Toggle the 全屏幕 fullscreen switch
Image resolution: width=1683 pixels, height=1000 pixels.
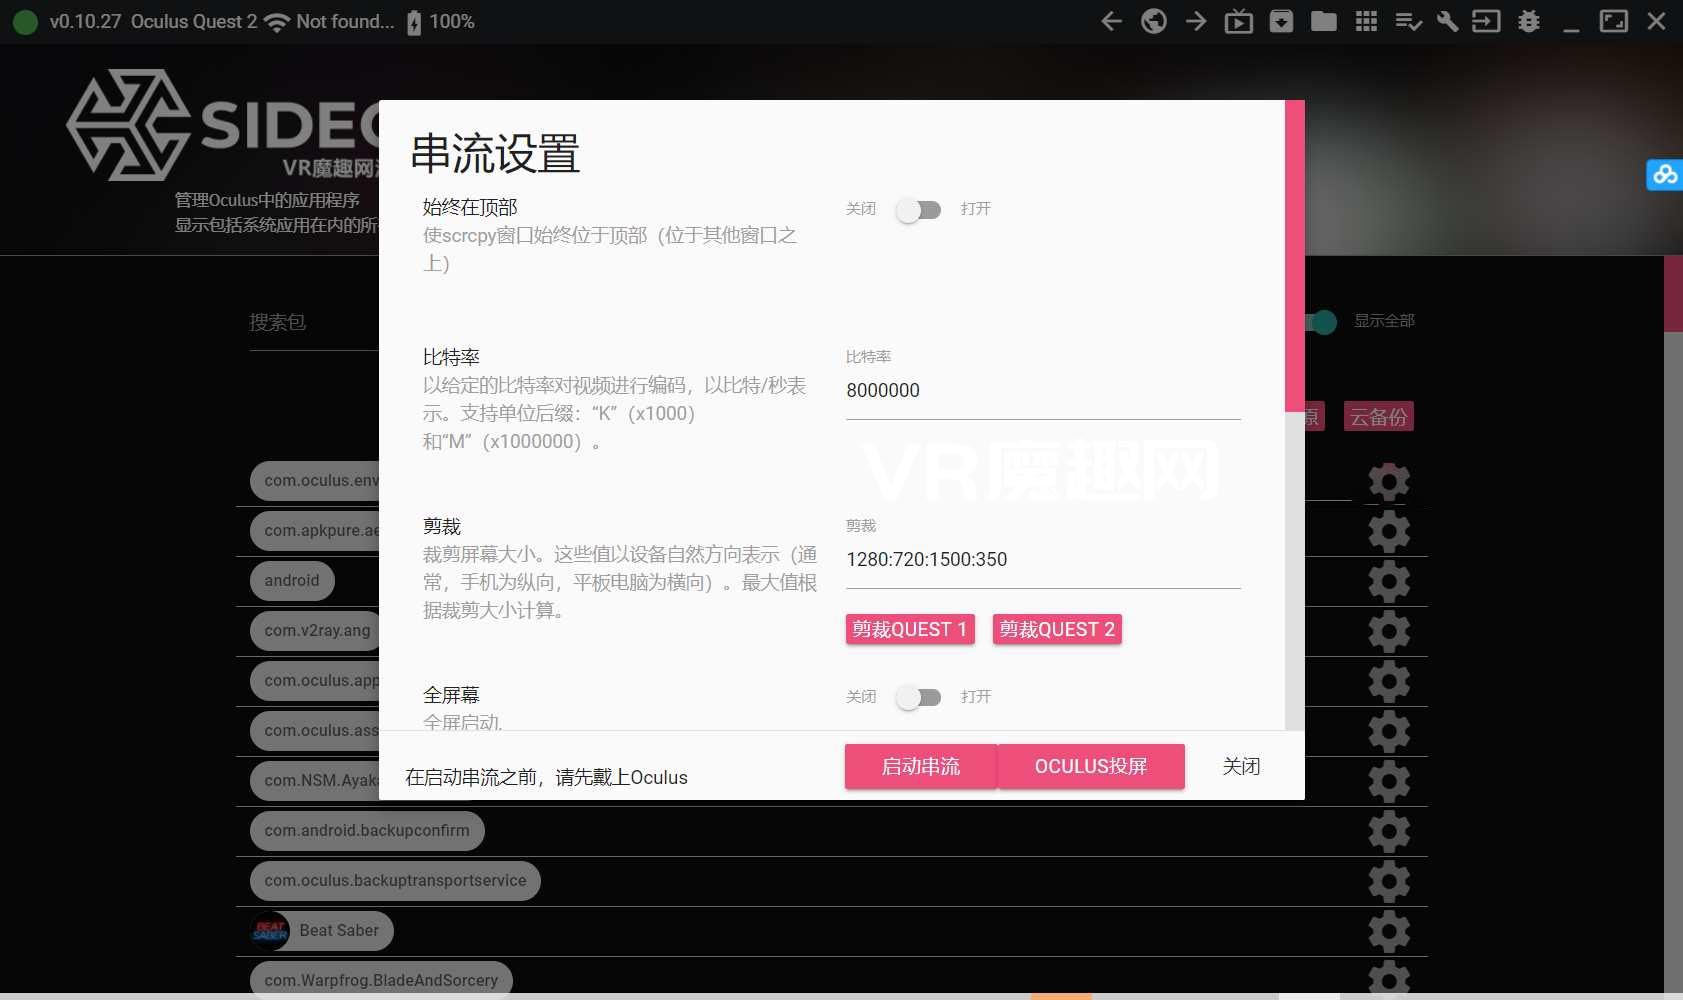[918, 697]
